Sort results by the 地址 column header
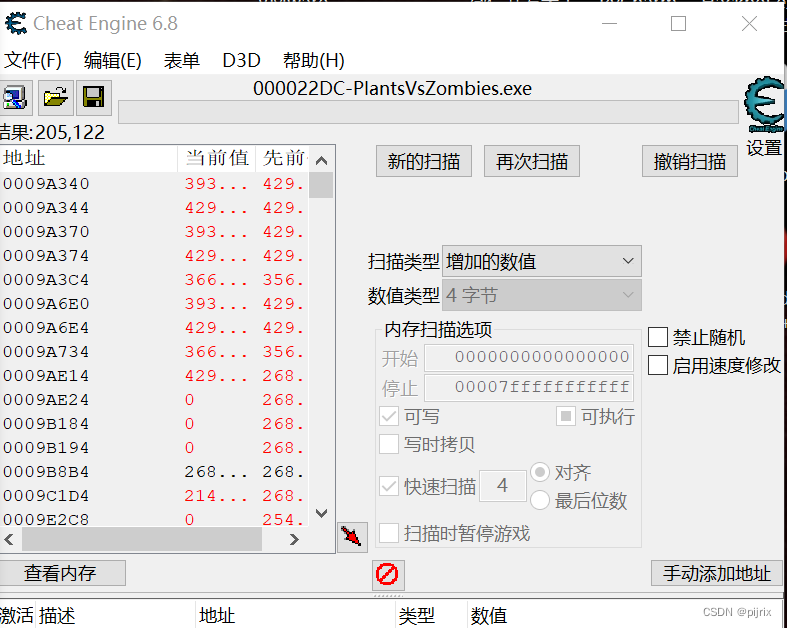Screen dimensions: 787x628 [x=89, y=158]
